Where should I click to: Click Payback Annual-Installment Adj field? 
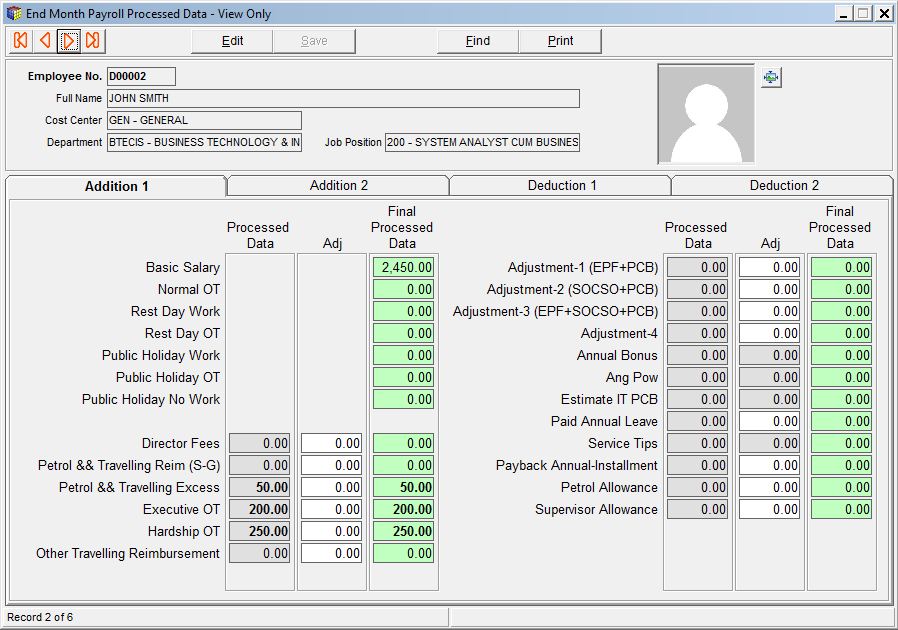point(769,465)
